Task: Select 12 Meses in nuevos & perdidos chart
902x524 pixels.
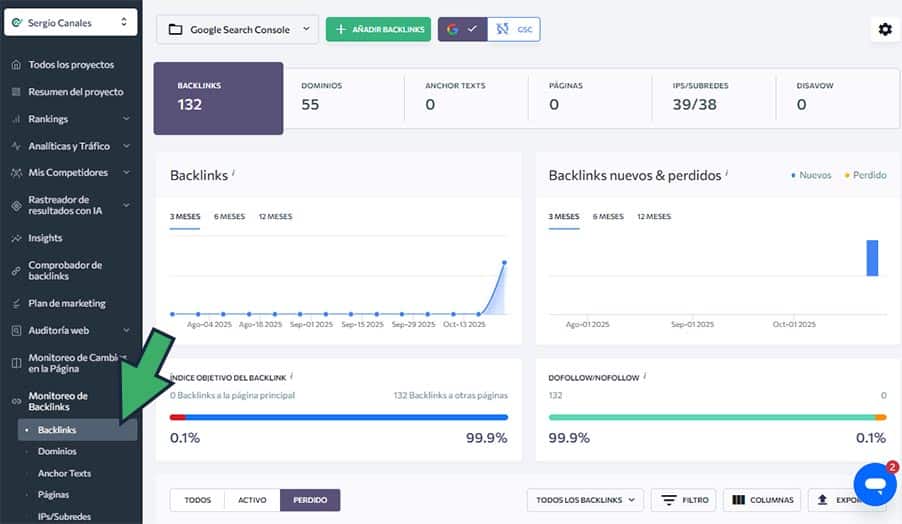Action: pos(652,216)
